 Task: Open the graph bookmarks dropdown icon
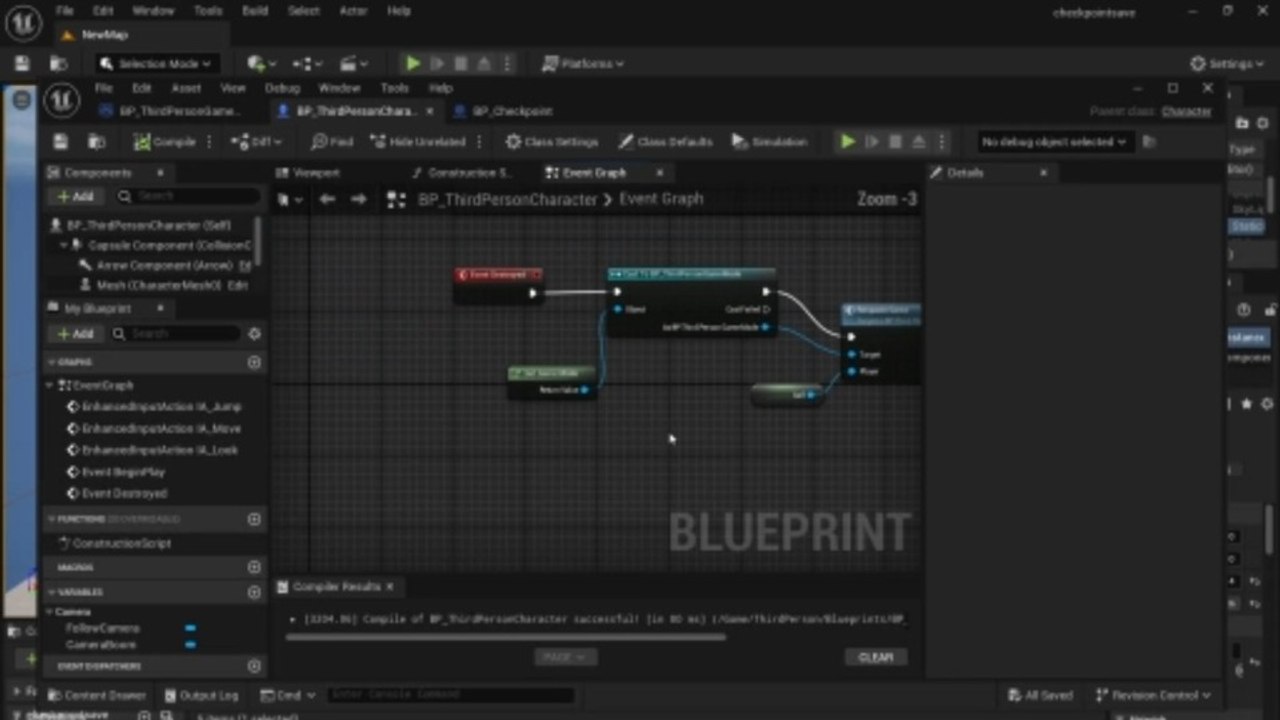(288, 200)
